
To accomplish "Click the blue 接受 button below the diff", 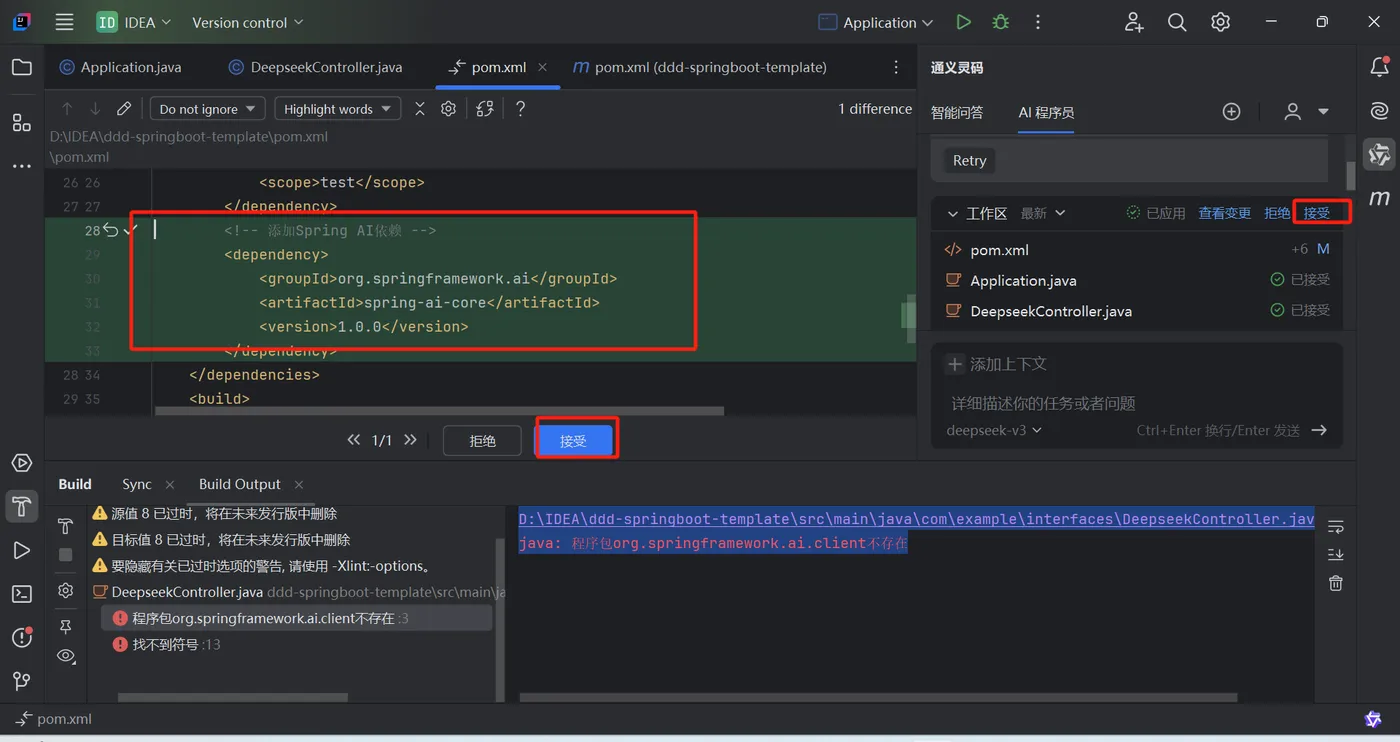I will [x=573, y=440].
